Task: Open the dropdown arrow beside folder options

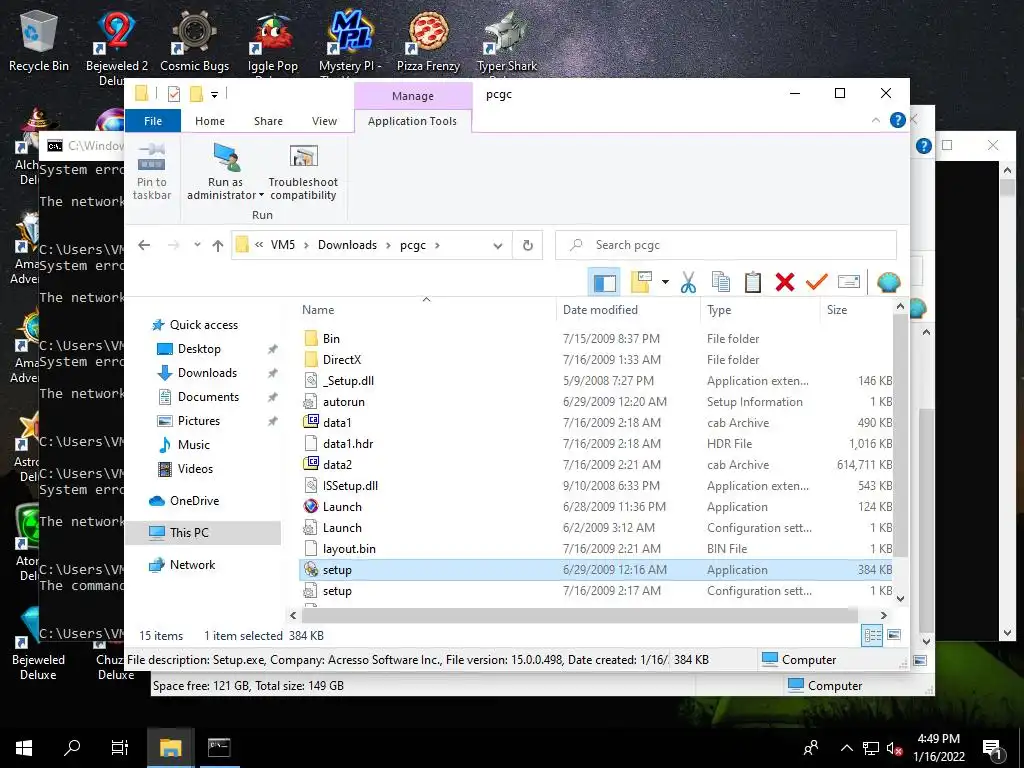Action: coord(665,282)
